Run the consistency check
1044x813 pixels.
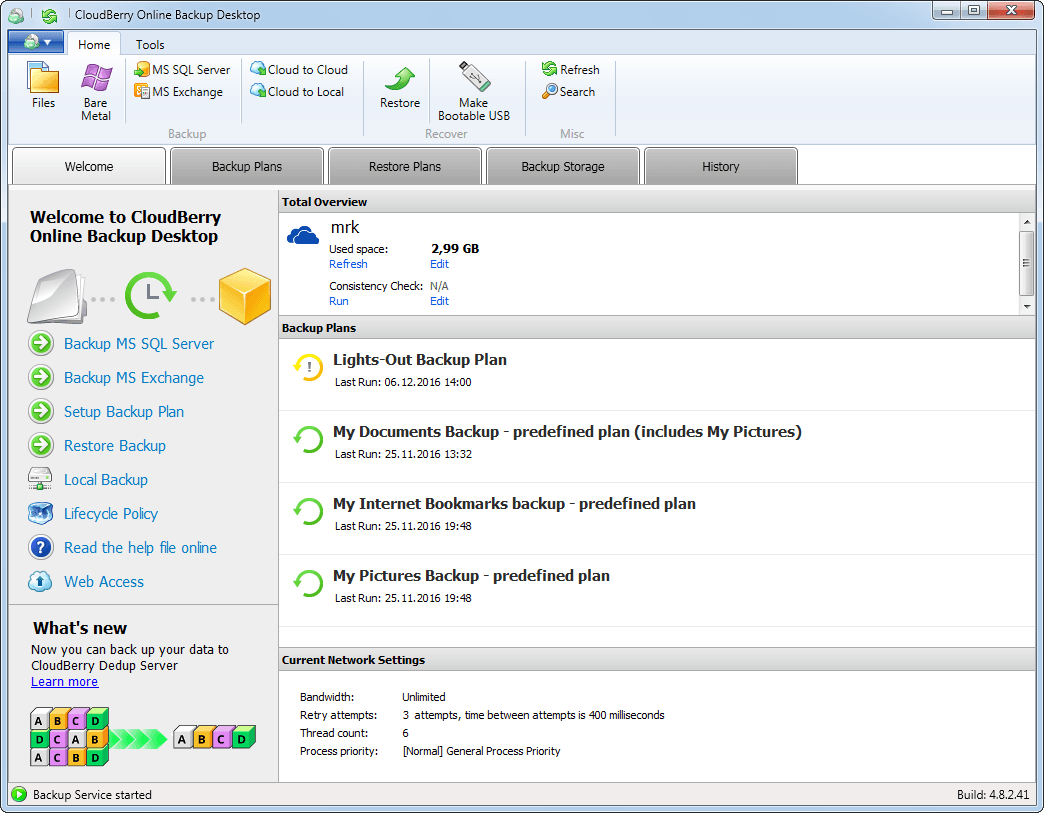[x=339, y=301]
